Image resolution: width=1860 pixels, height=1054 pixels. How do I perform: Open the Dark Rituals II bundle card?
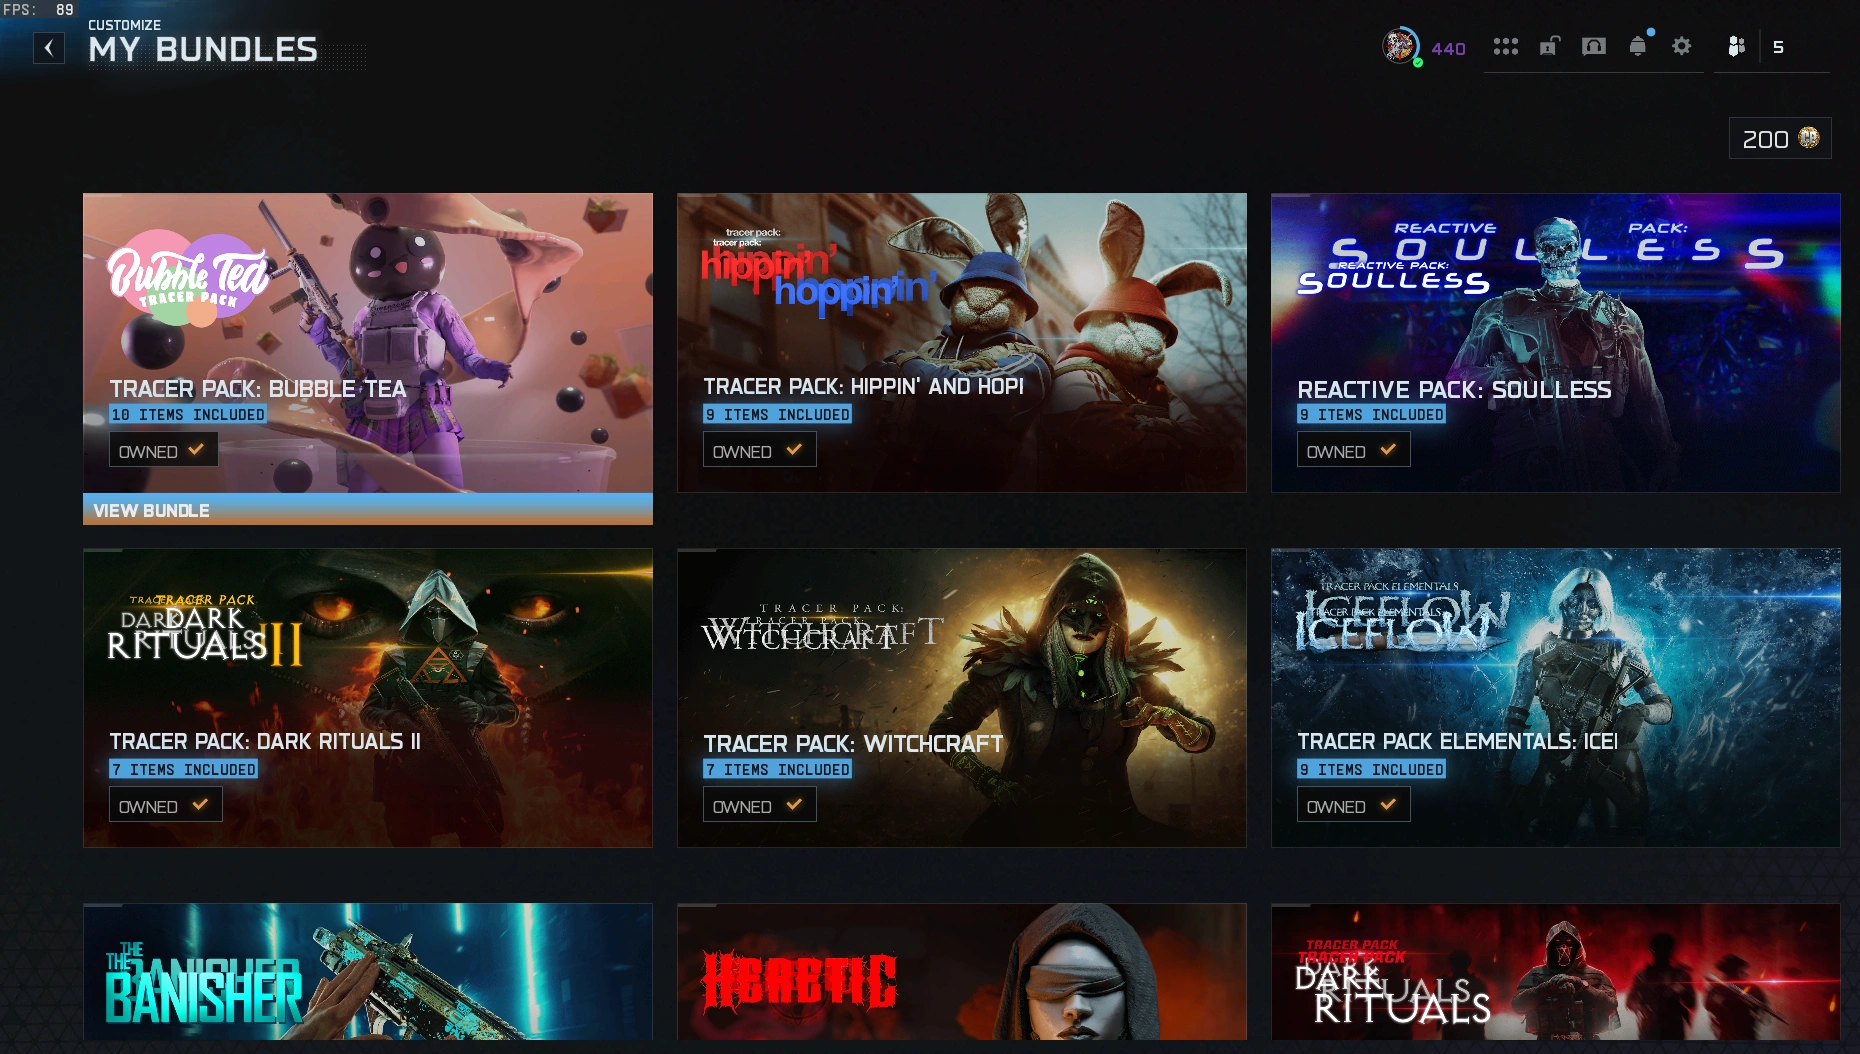368,698
